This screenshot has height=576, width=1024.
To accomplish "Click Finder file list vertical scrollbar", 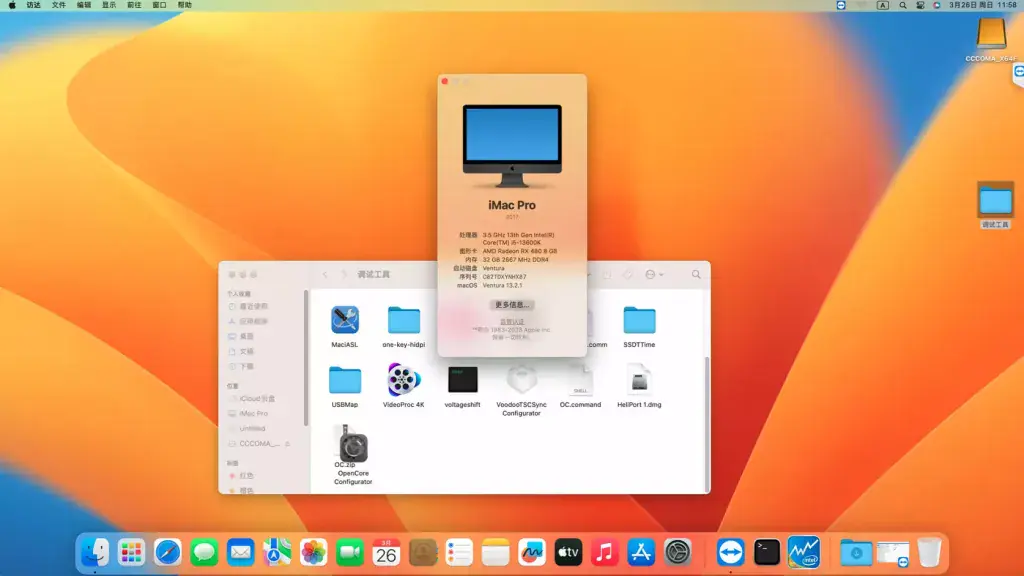I will (x=707, y=423).
